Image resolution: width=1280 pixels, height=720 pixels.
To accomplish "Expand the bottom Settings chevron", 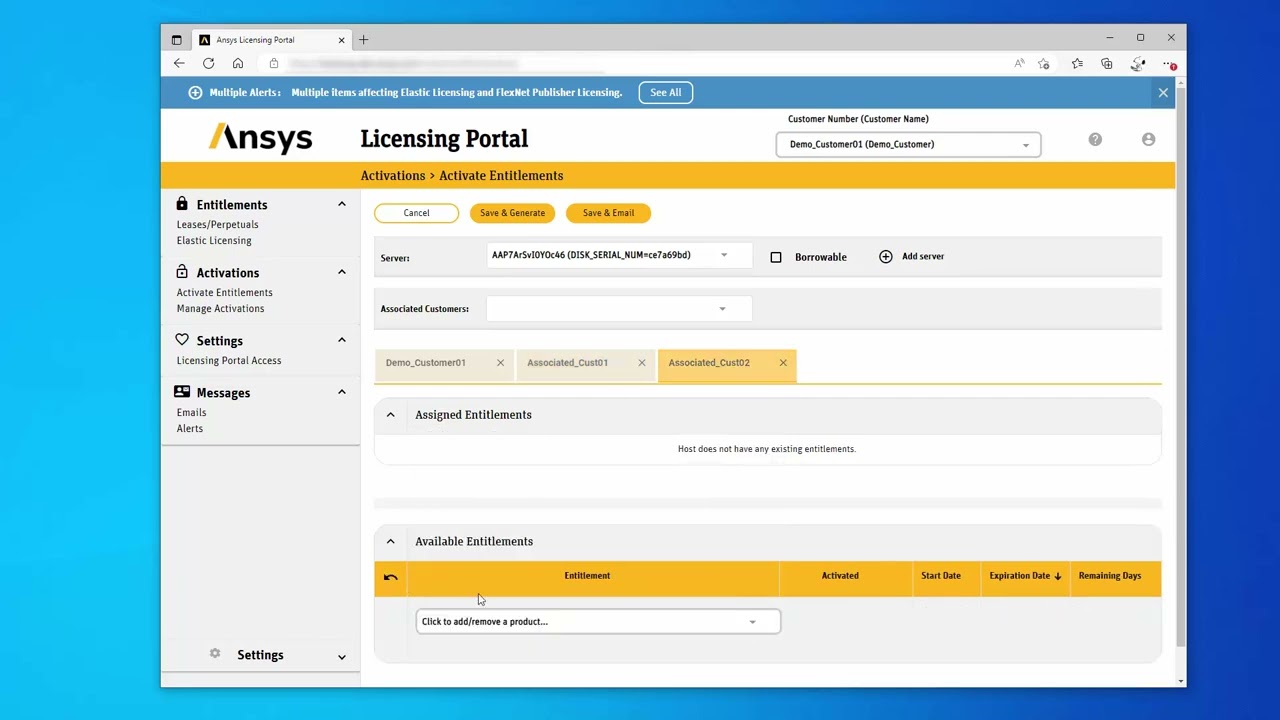I will [x=341, y=657].
